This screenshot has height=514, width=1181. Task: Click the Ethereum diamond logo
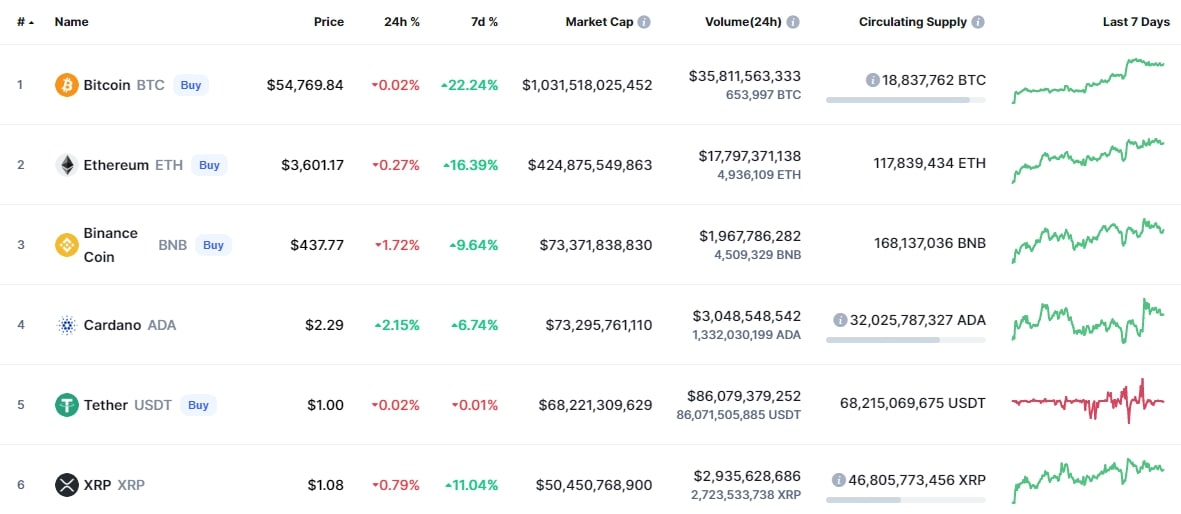[67, 165]
